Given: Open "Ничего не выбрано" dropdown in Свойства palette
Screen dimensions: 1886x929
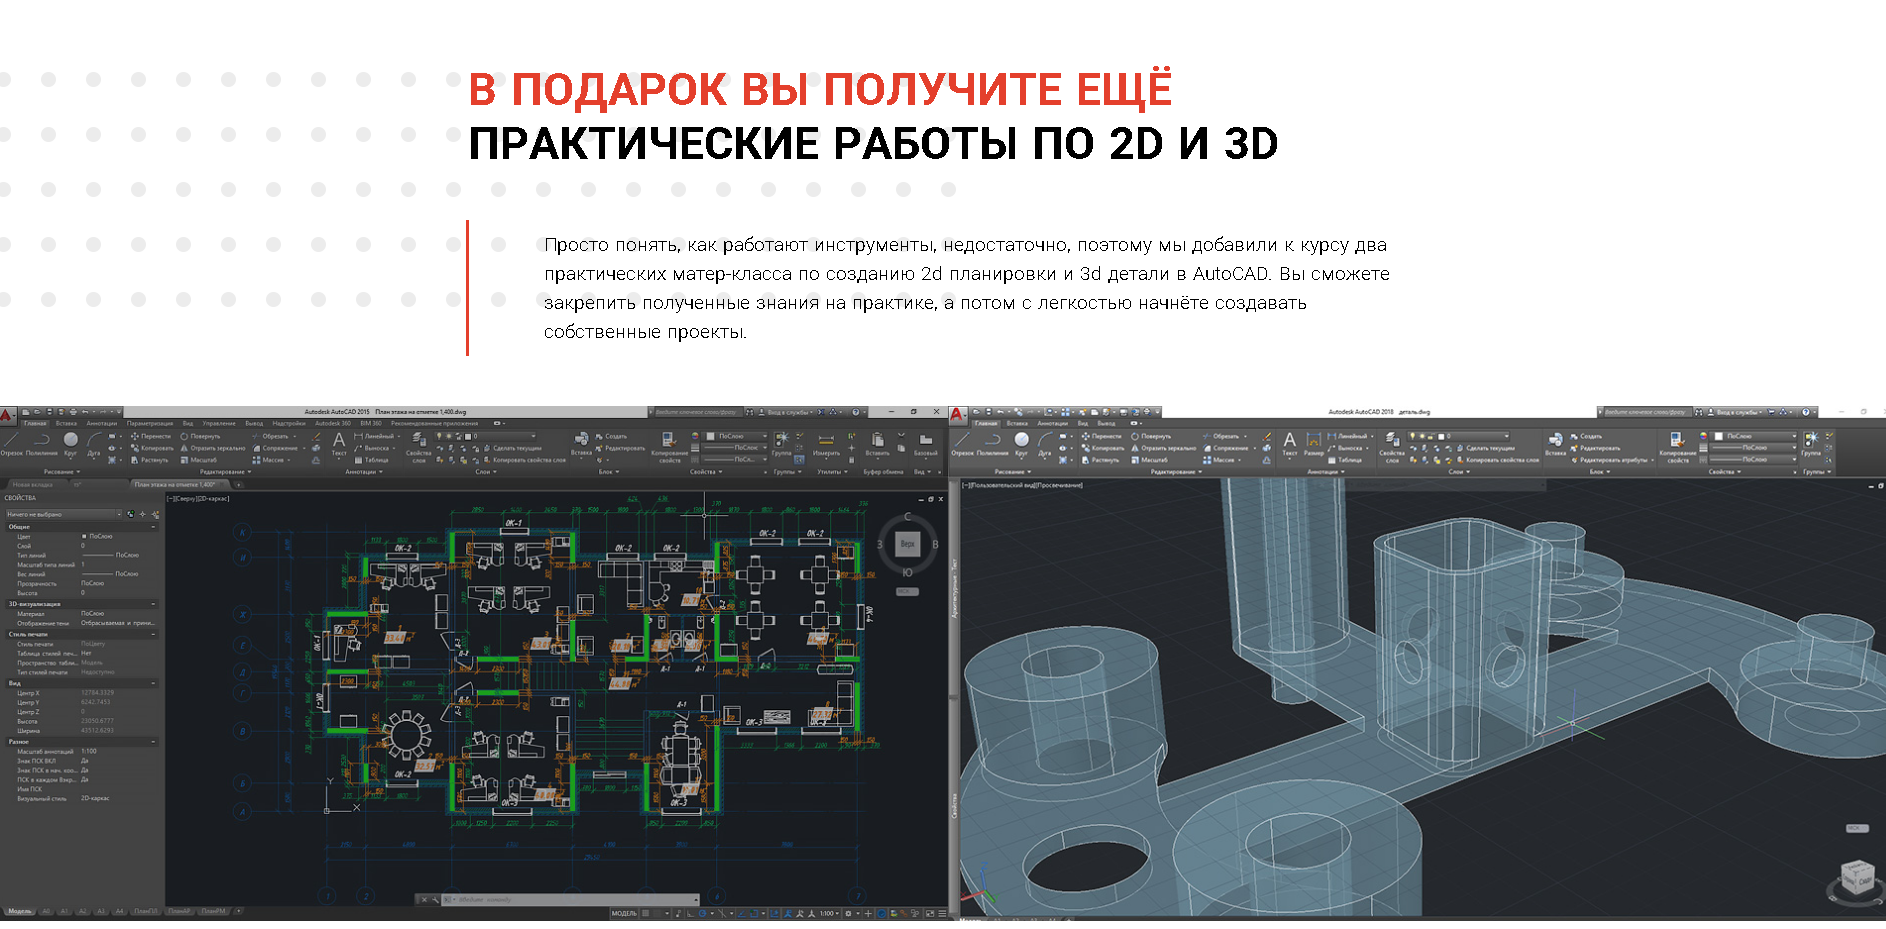Looking at the screenshot, I should [62, 514].
